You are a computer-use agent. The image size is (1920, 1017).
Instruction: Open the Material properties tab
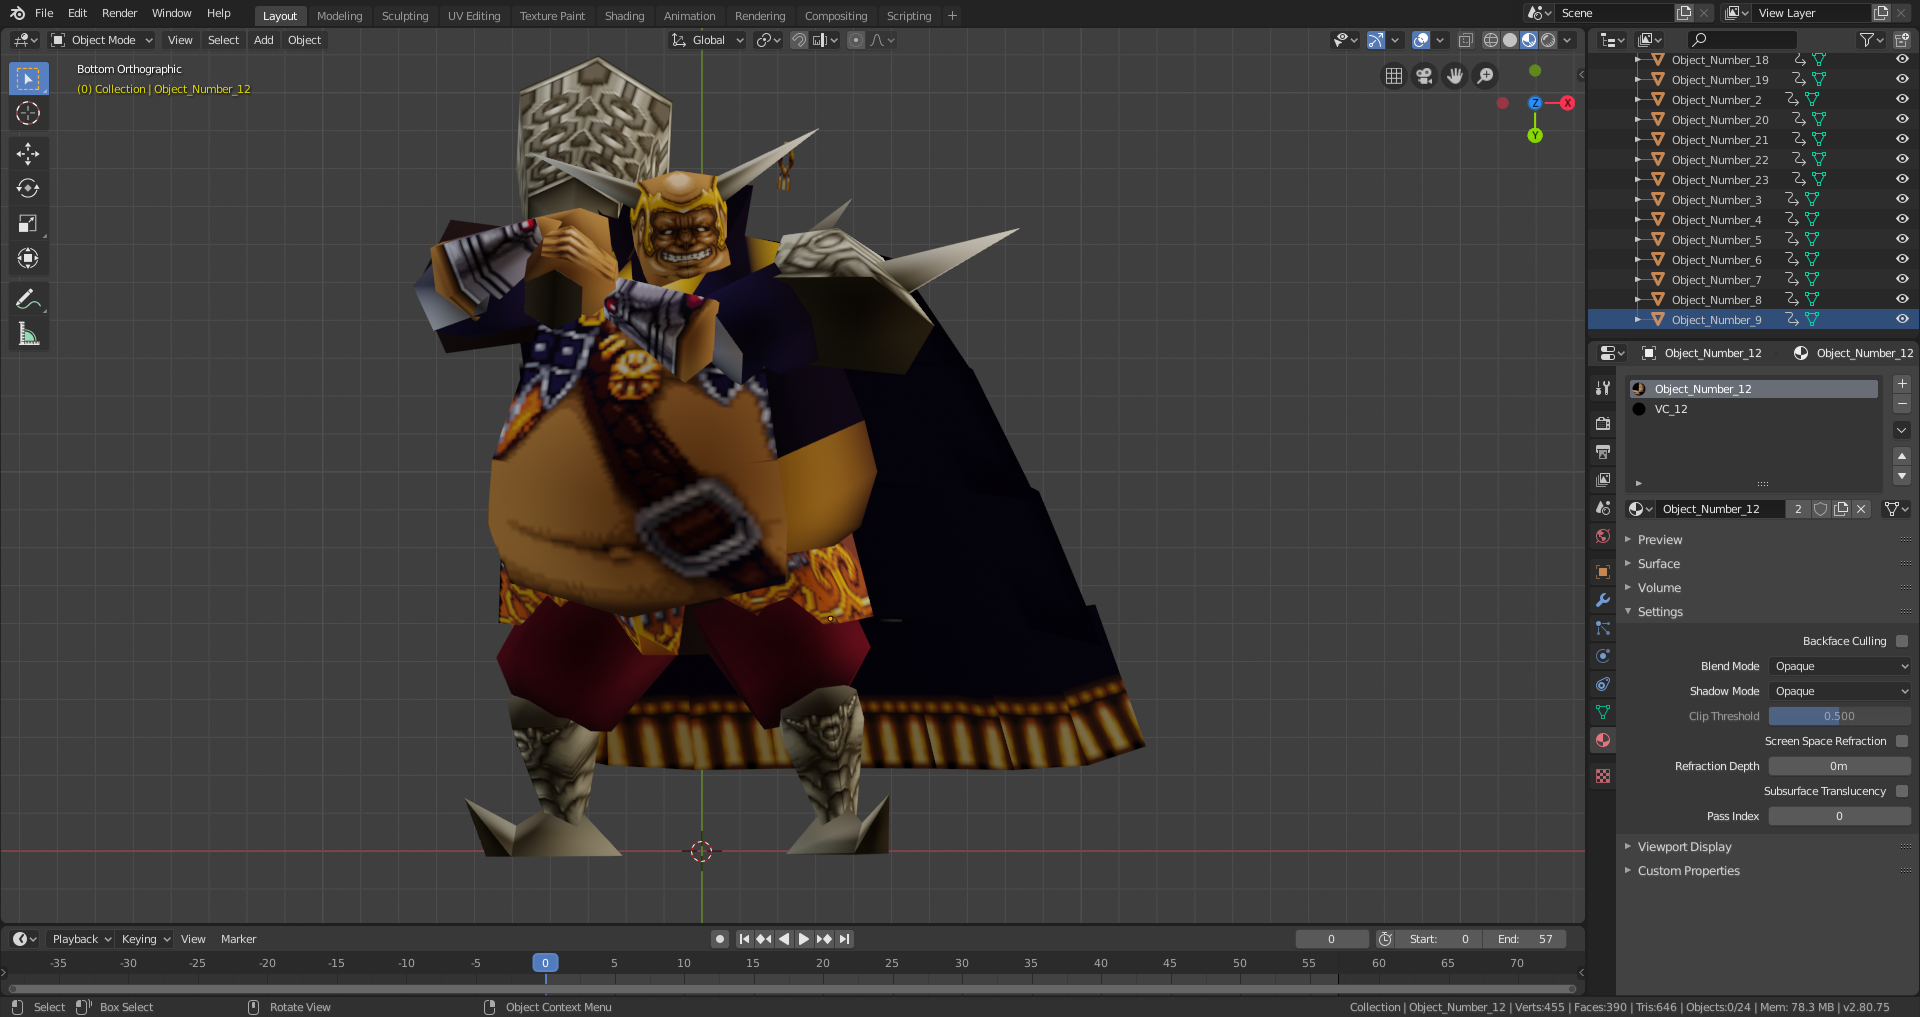pyautogui.click(x=1603, y=740)
